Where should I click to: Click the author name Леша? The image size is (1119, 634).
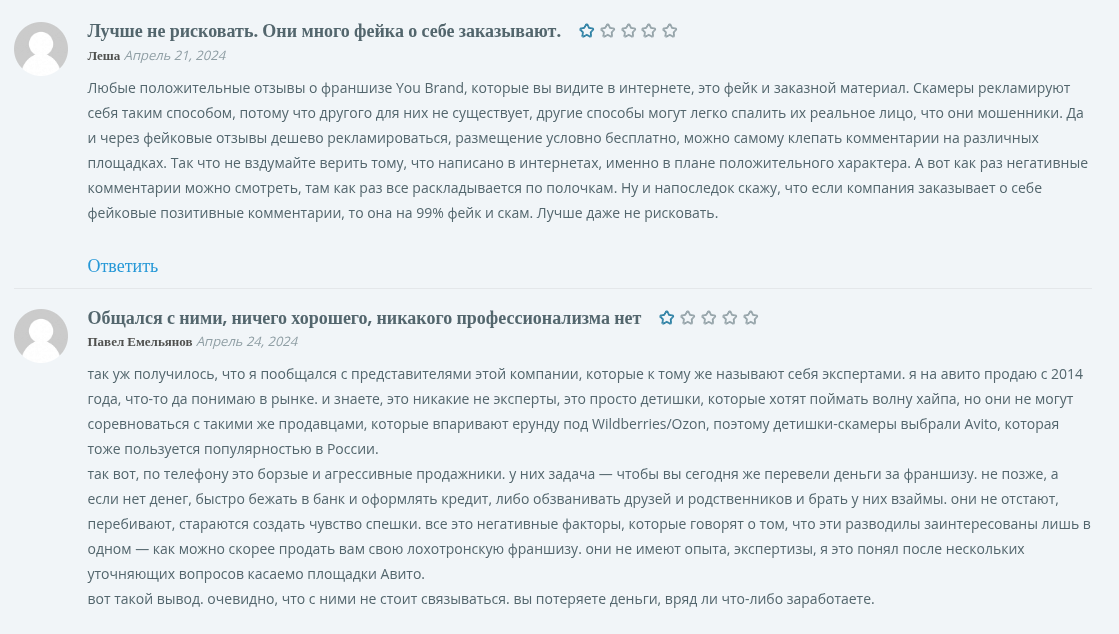point(103,56)
